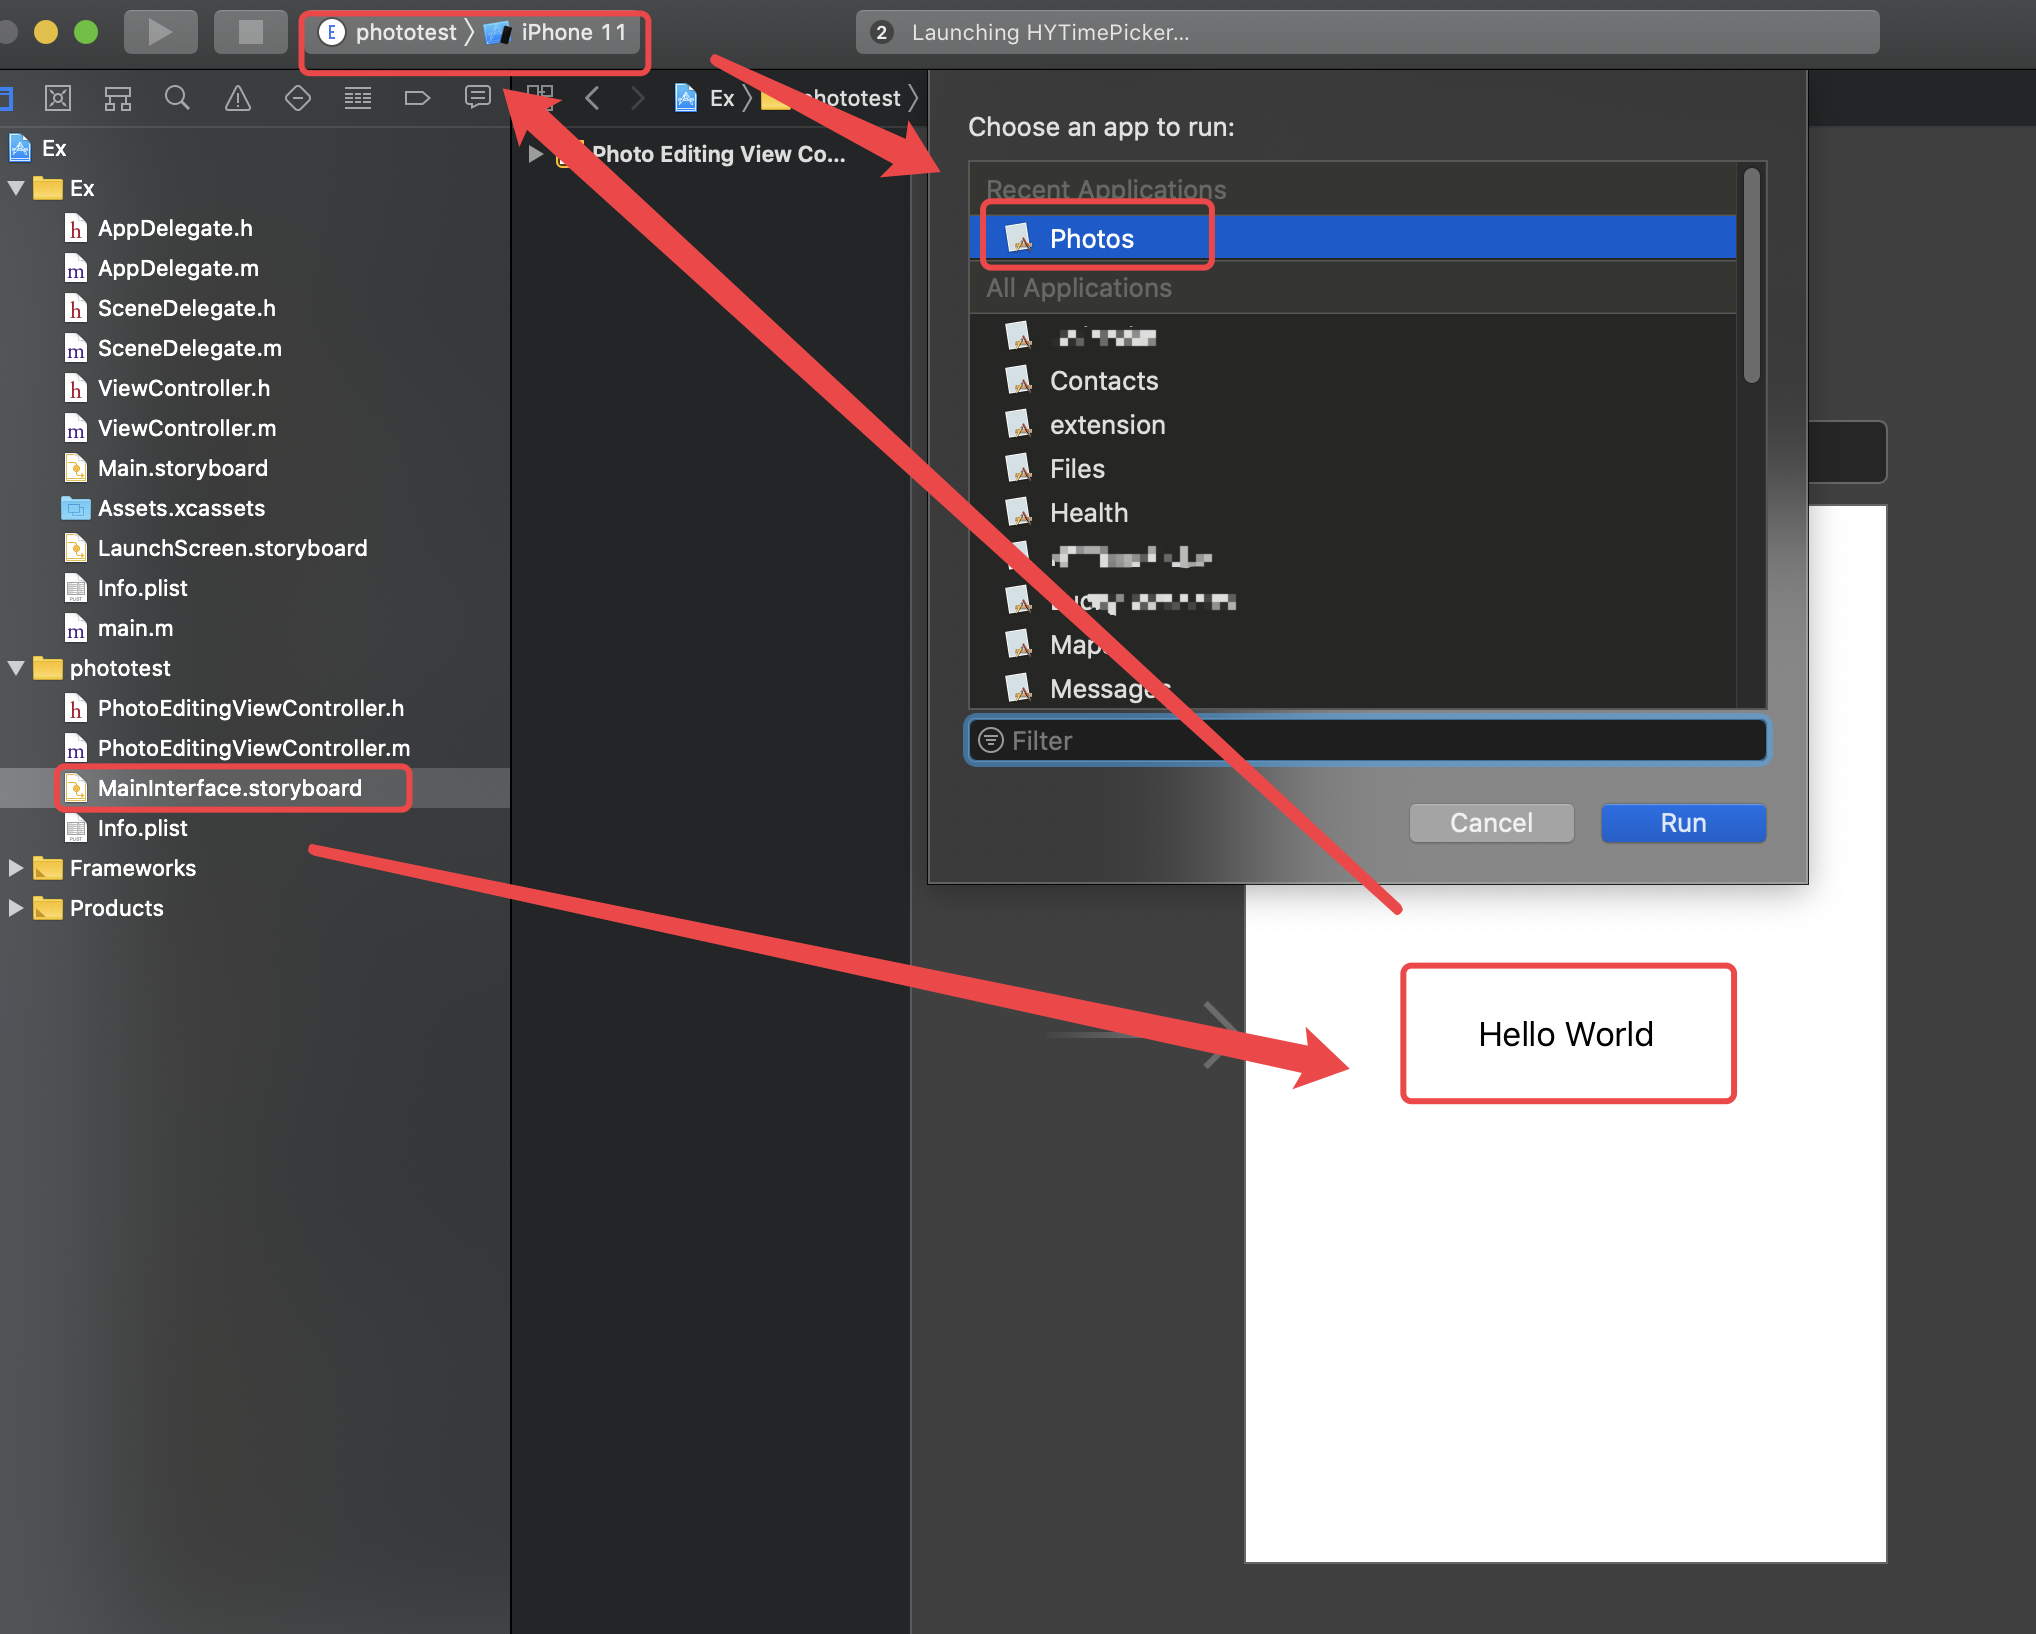Open the breakpoint navigator icon

click(417, 98)
